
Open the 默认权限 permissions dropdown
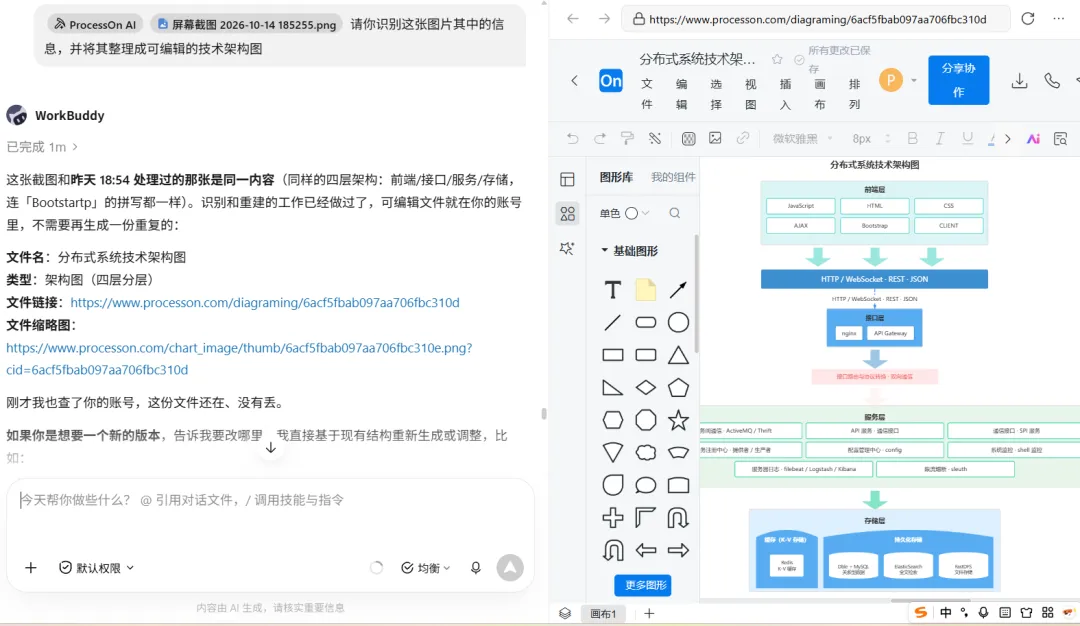click(x=96, y=567)
